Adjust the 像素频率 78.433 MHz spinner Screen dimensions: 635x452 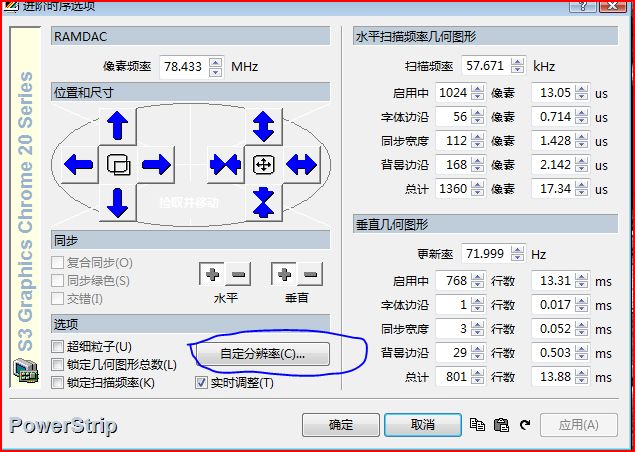point(215,67)
